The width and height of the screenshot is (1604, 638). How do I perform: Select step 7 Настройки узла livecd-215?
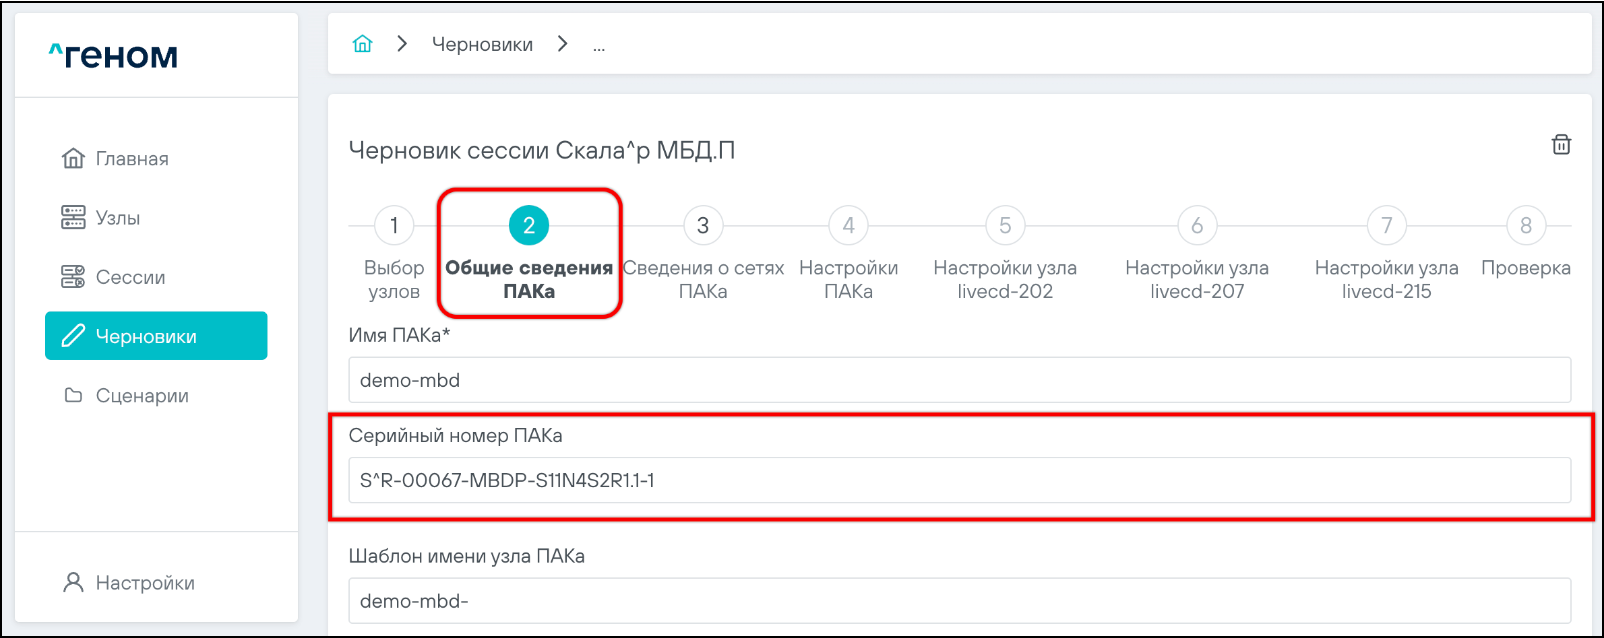tap(1386, 226)
